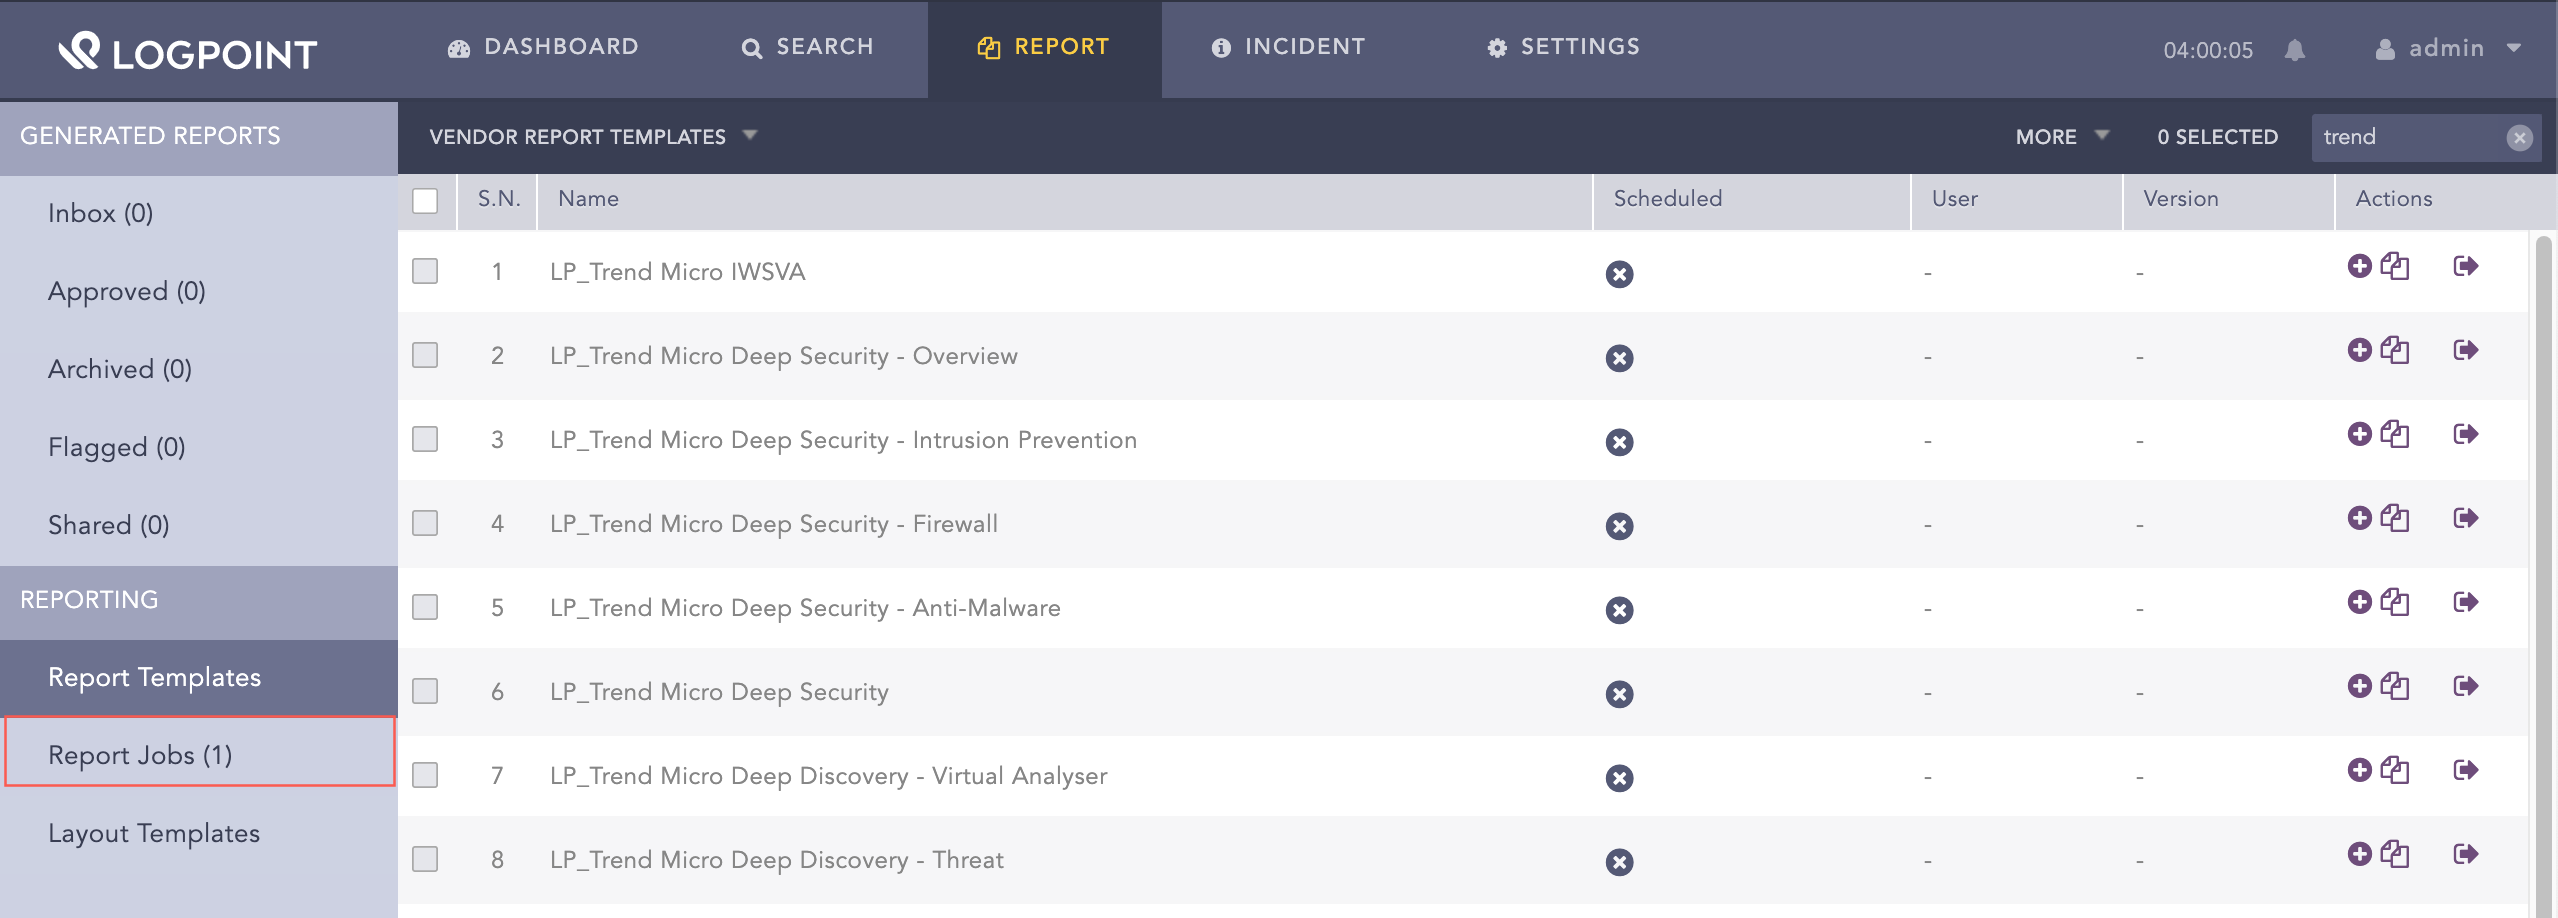
Task: Expand the MORE dropdown
Action: [2060, 136]
